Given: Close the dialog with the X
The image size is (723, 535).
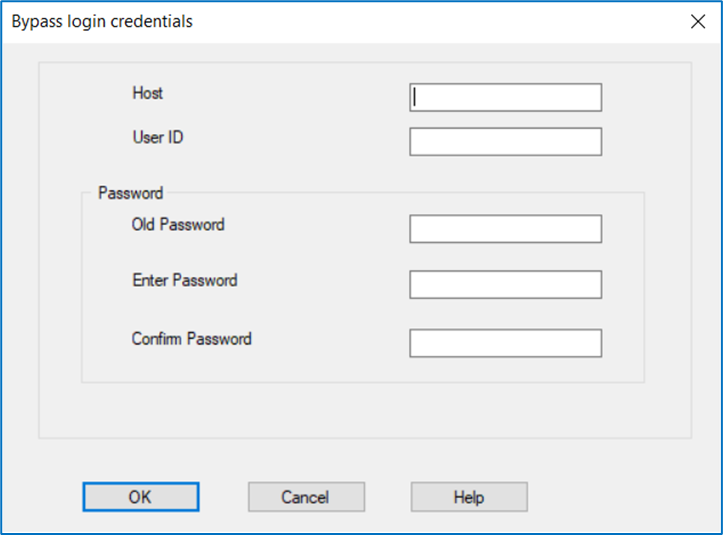Looking at the screenshot, I should tap(698, 22).
